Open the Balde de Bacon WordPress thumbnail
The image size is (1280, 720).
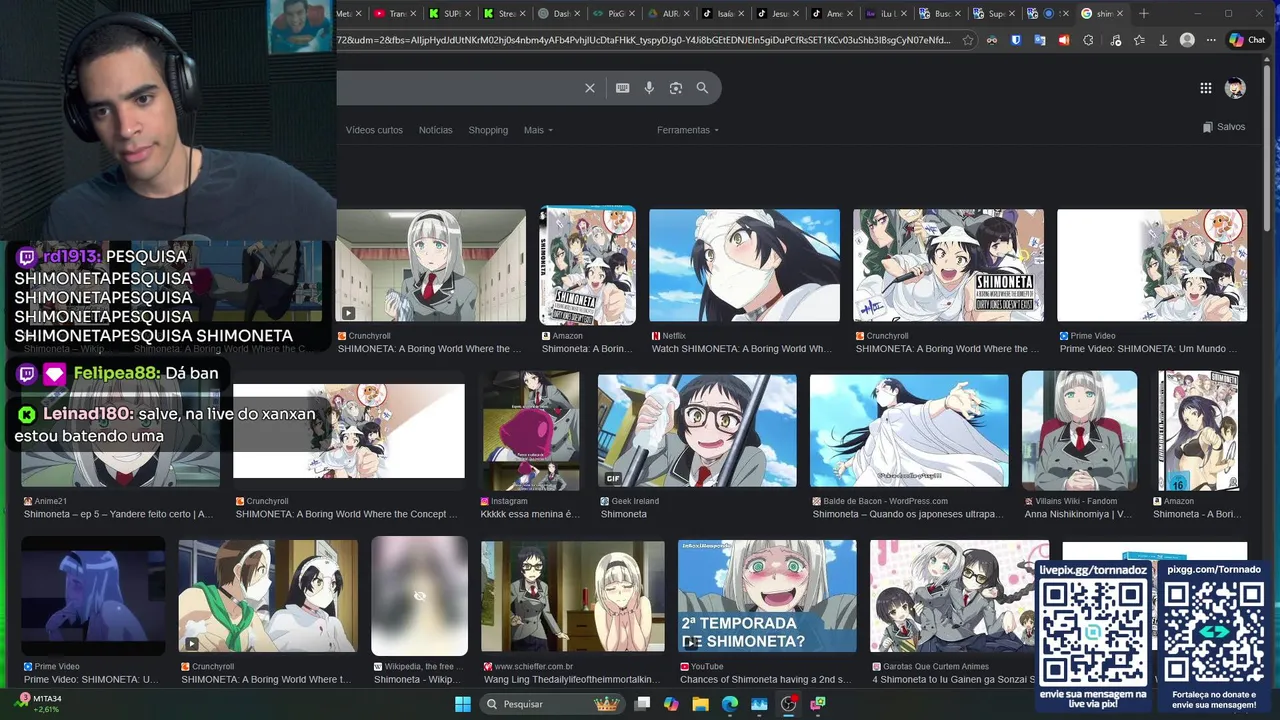click(x=909, y=431)
